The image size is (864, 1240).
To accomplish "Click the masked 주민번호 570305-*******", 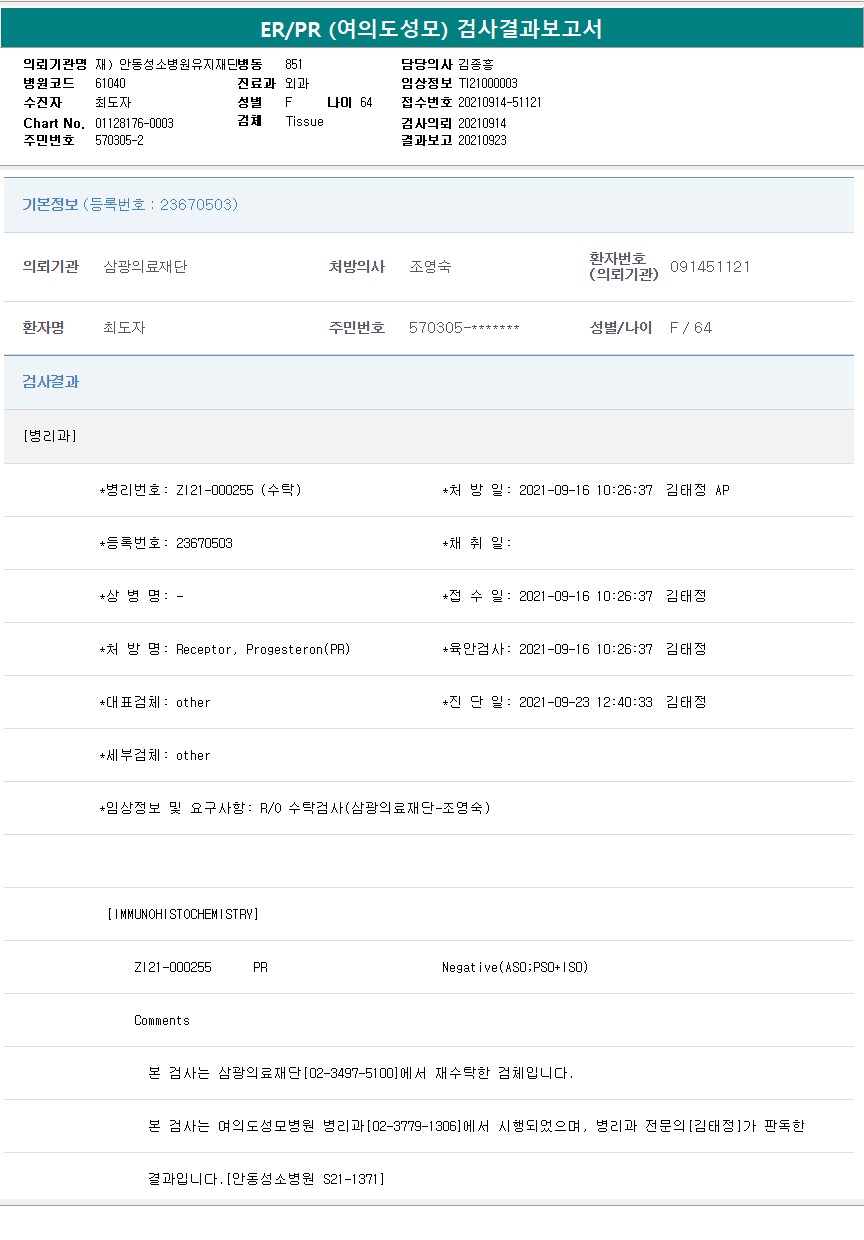I will point(464,328).
